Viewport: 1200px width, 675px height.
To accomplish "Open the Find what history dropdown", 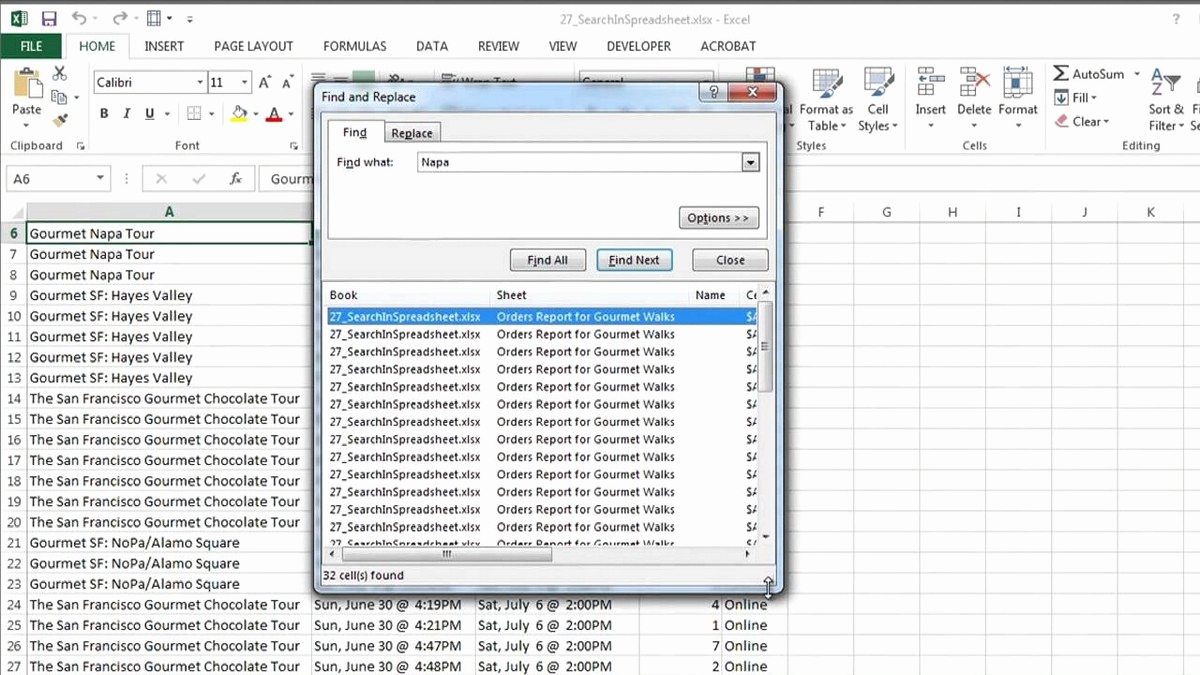I will [750, 162].
